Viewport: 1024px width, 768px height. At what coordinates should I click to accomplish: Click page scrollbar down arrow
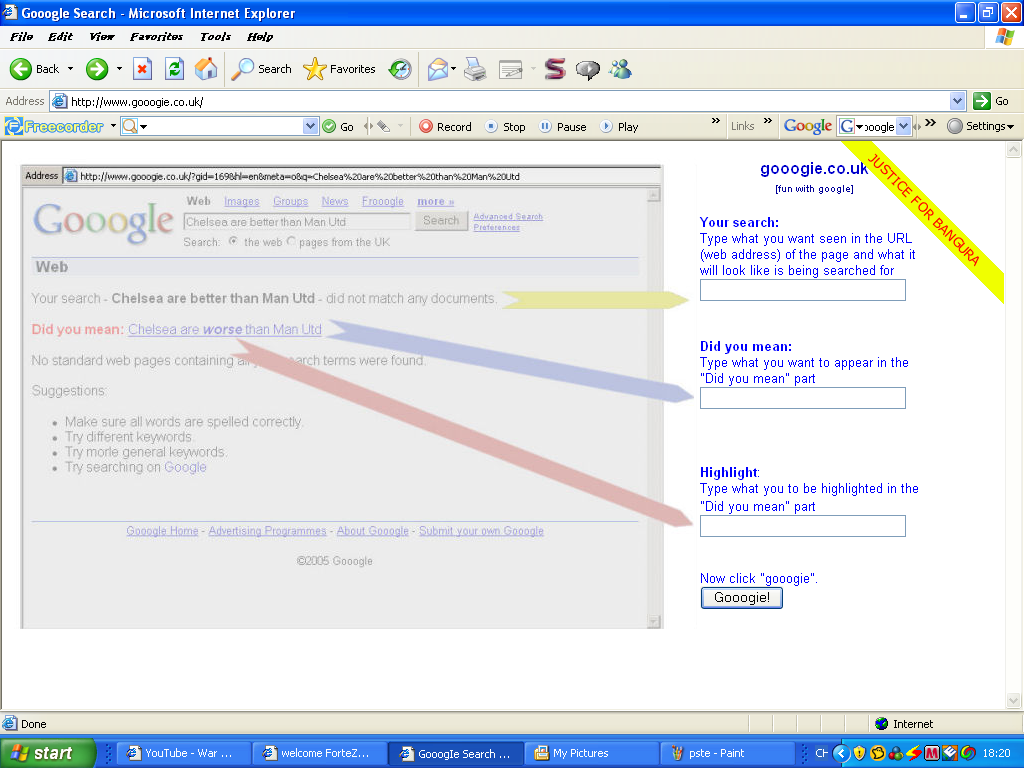[x=1014, y=701]
